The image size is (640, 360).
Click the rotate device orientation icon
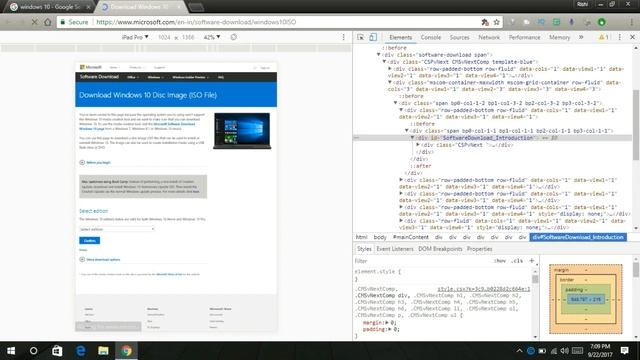pos(233,37)
